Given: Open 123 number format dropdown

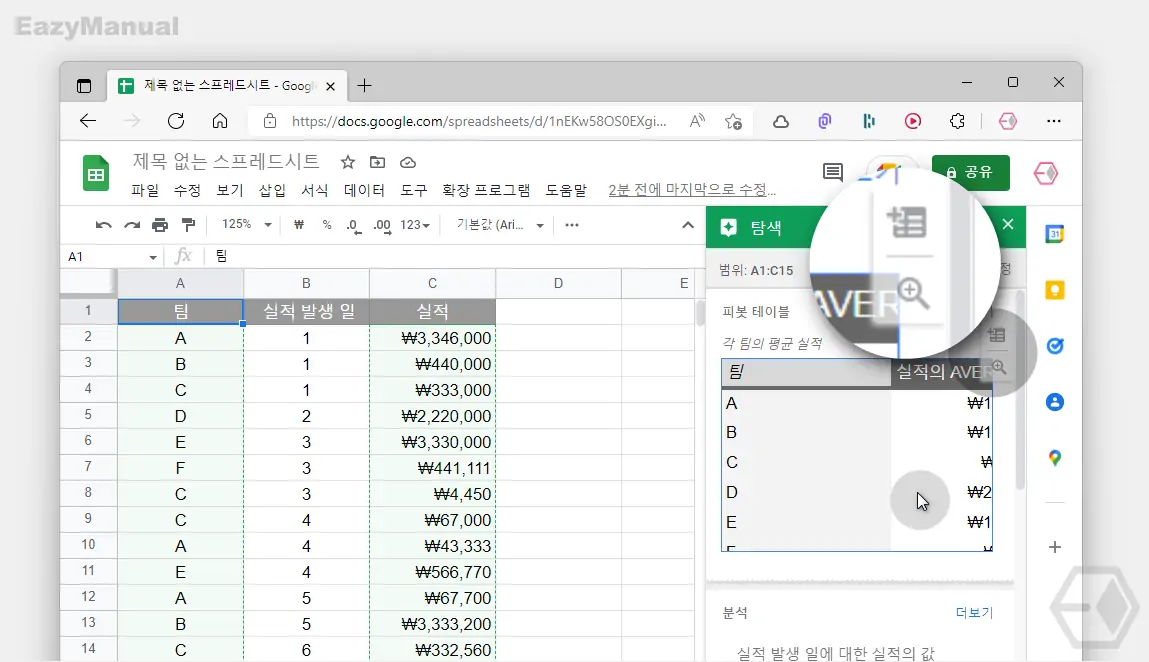Looking at the screenshot, I should click(415, 225).
